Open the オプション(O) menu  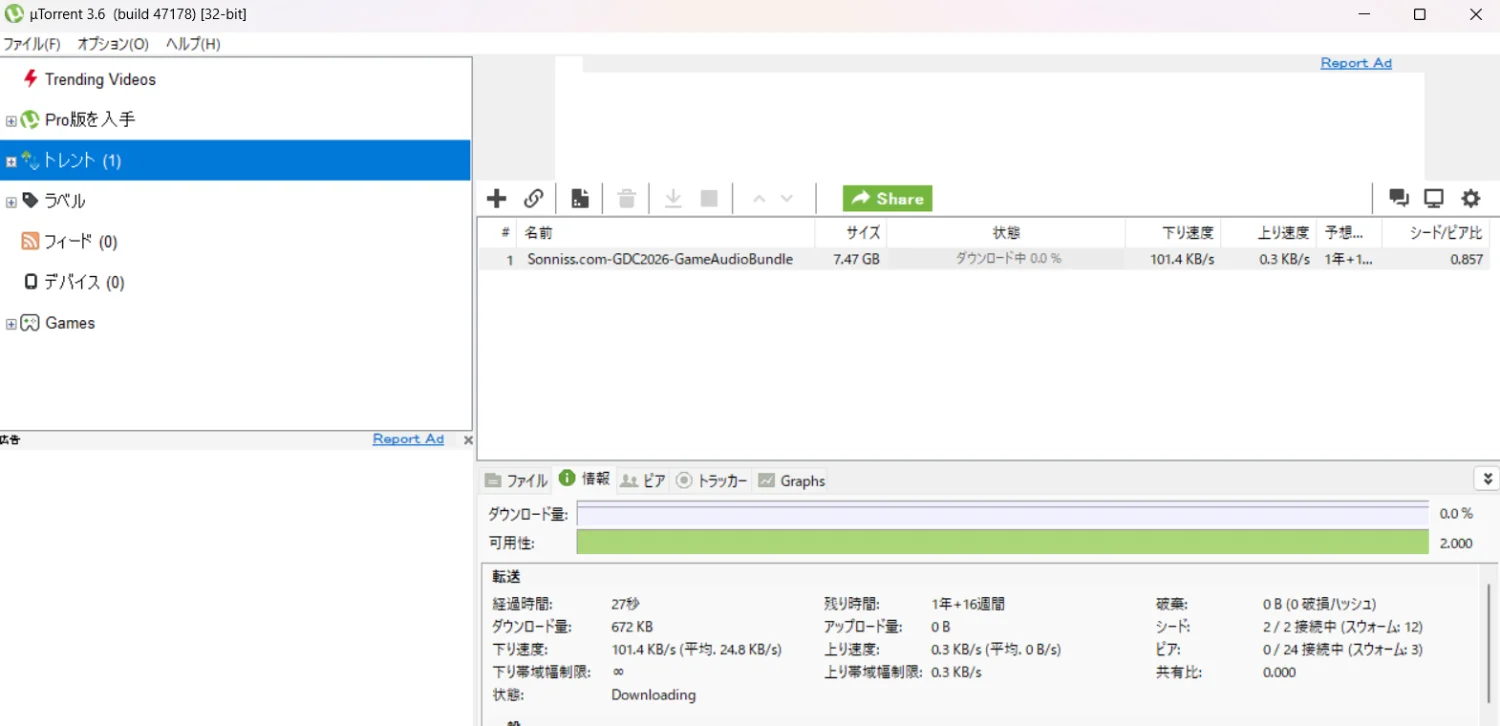coord(113,44)
